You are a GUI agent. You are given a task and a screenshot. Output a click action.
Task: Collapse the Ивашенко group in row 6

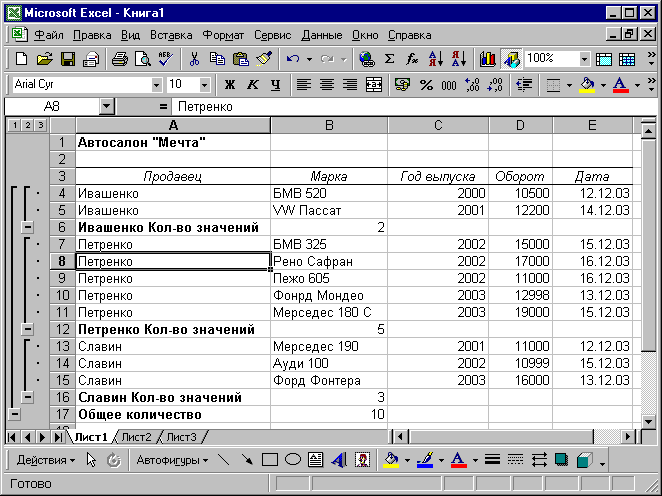[27, 227]
